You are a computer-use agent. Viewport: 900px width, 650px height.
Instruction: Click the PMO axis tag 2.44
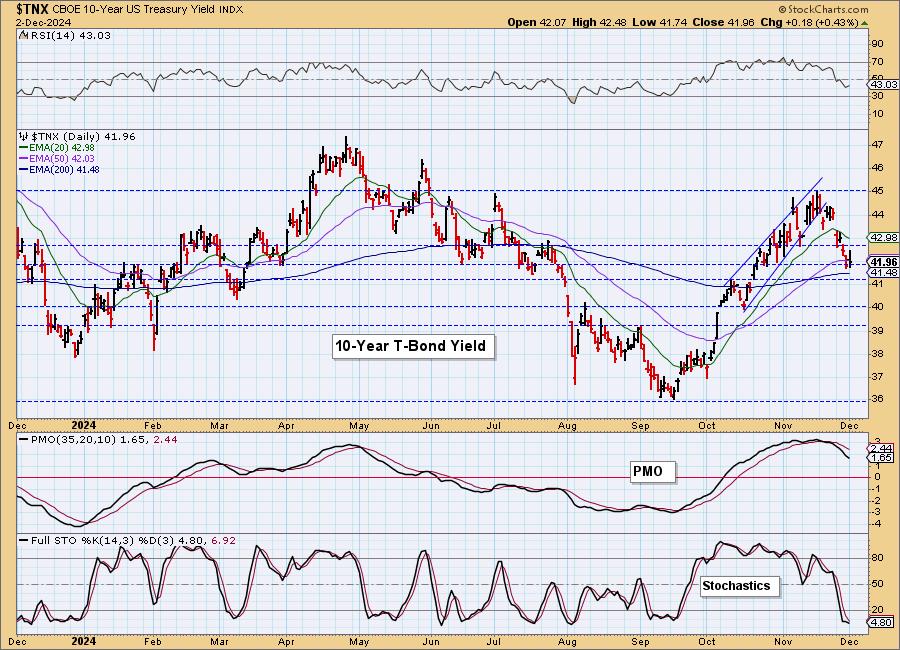click(x=882, y=448)
